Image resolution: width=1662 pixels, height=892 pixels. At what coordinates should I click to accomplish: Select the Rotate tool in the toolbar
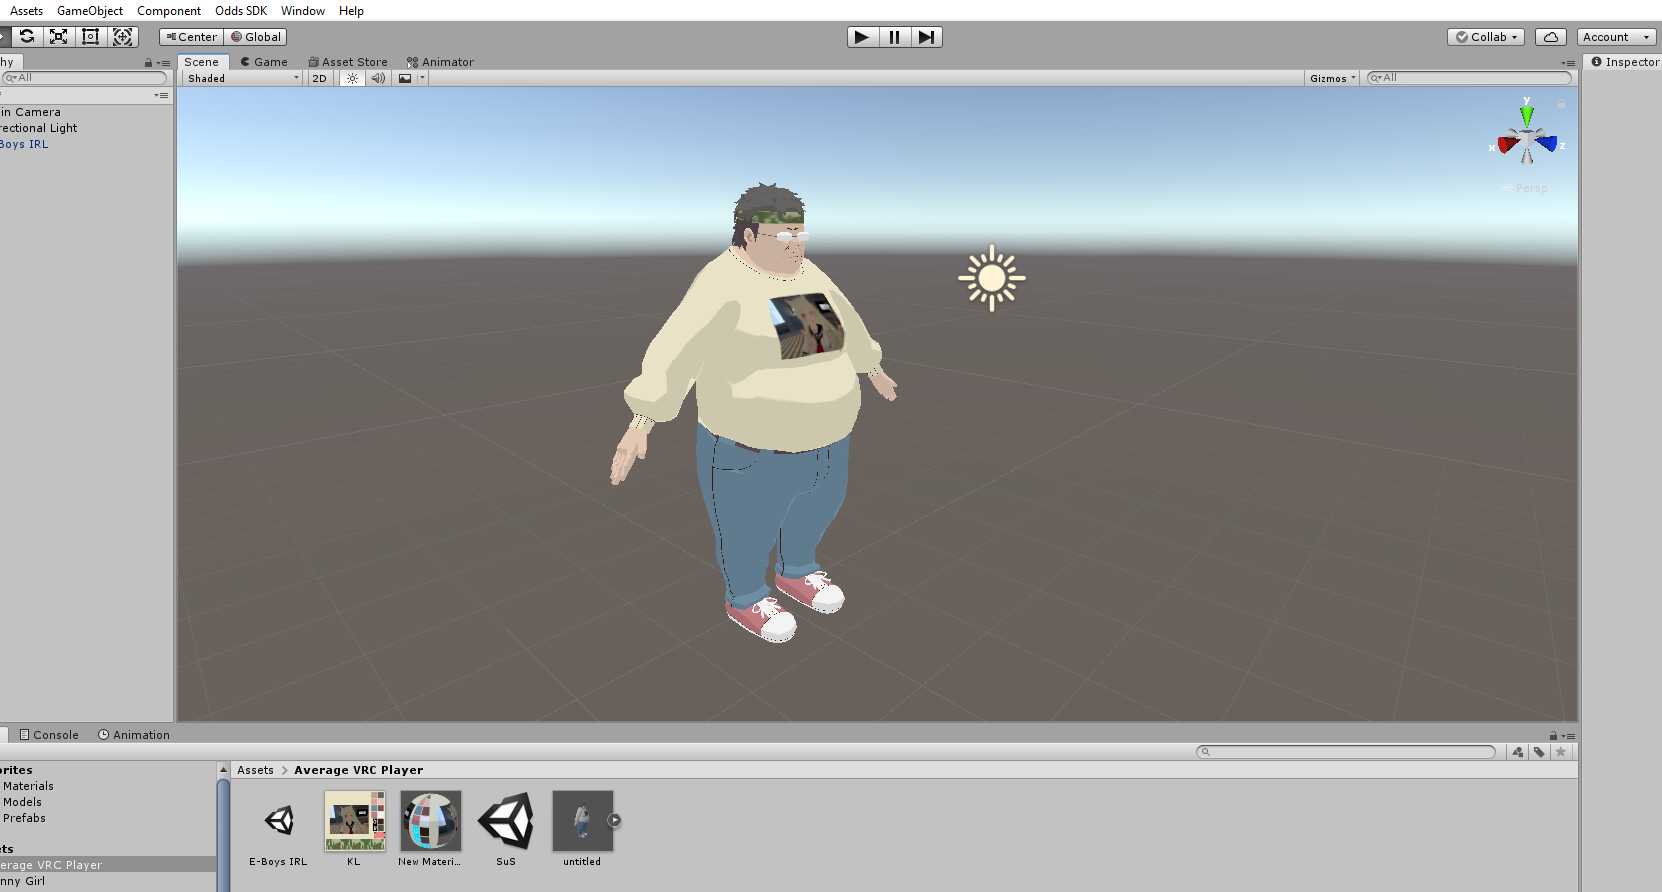point(27,37)
